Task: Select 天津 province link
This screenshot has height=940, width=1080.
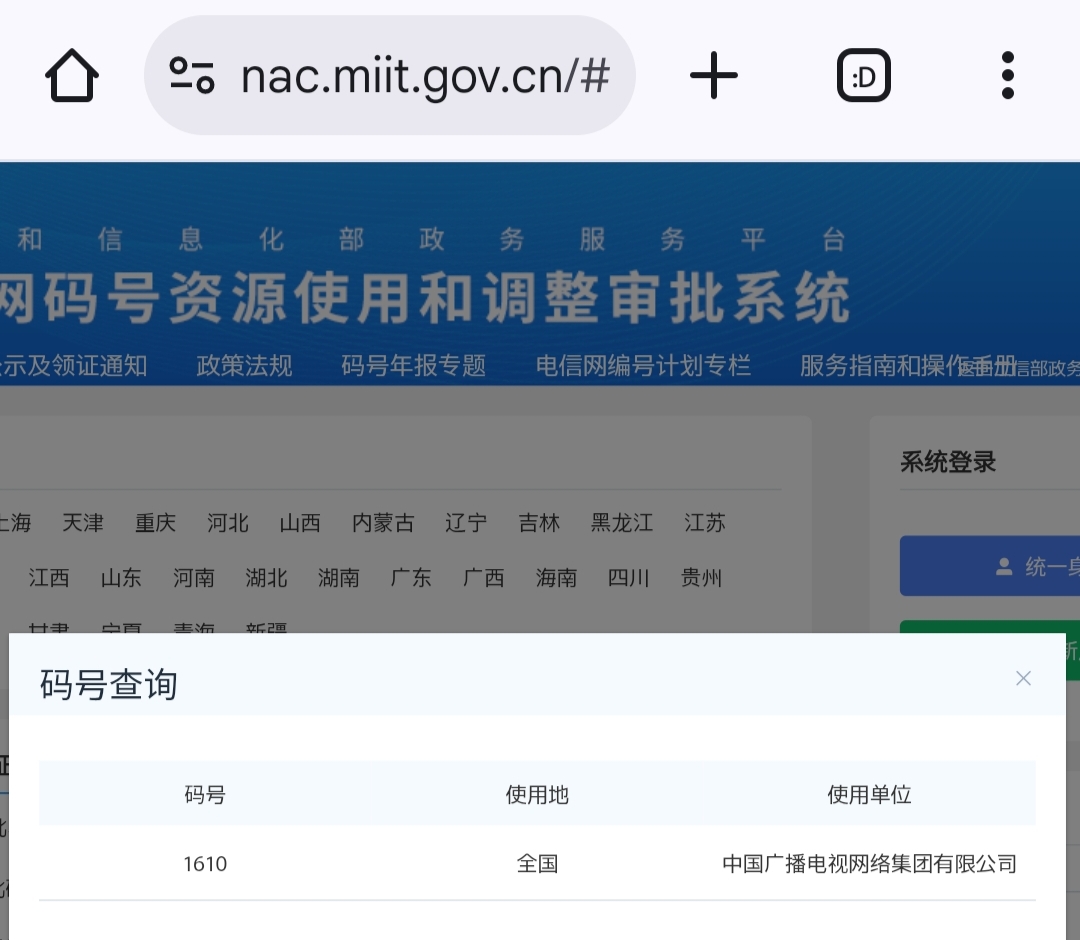Action: 83,523
